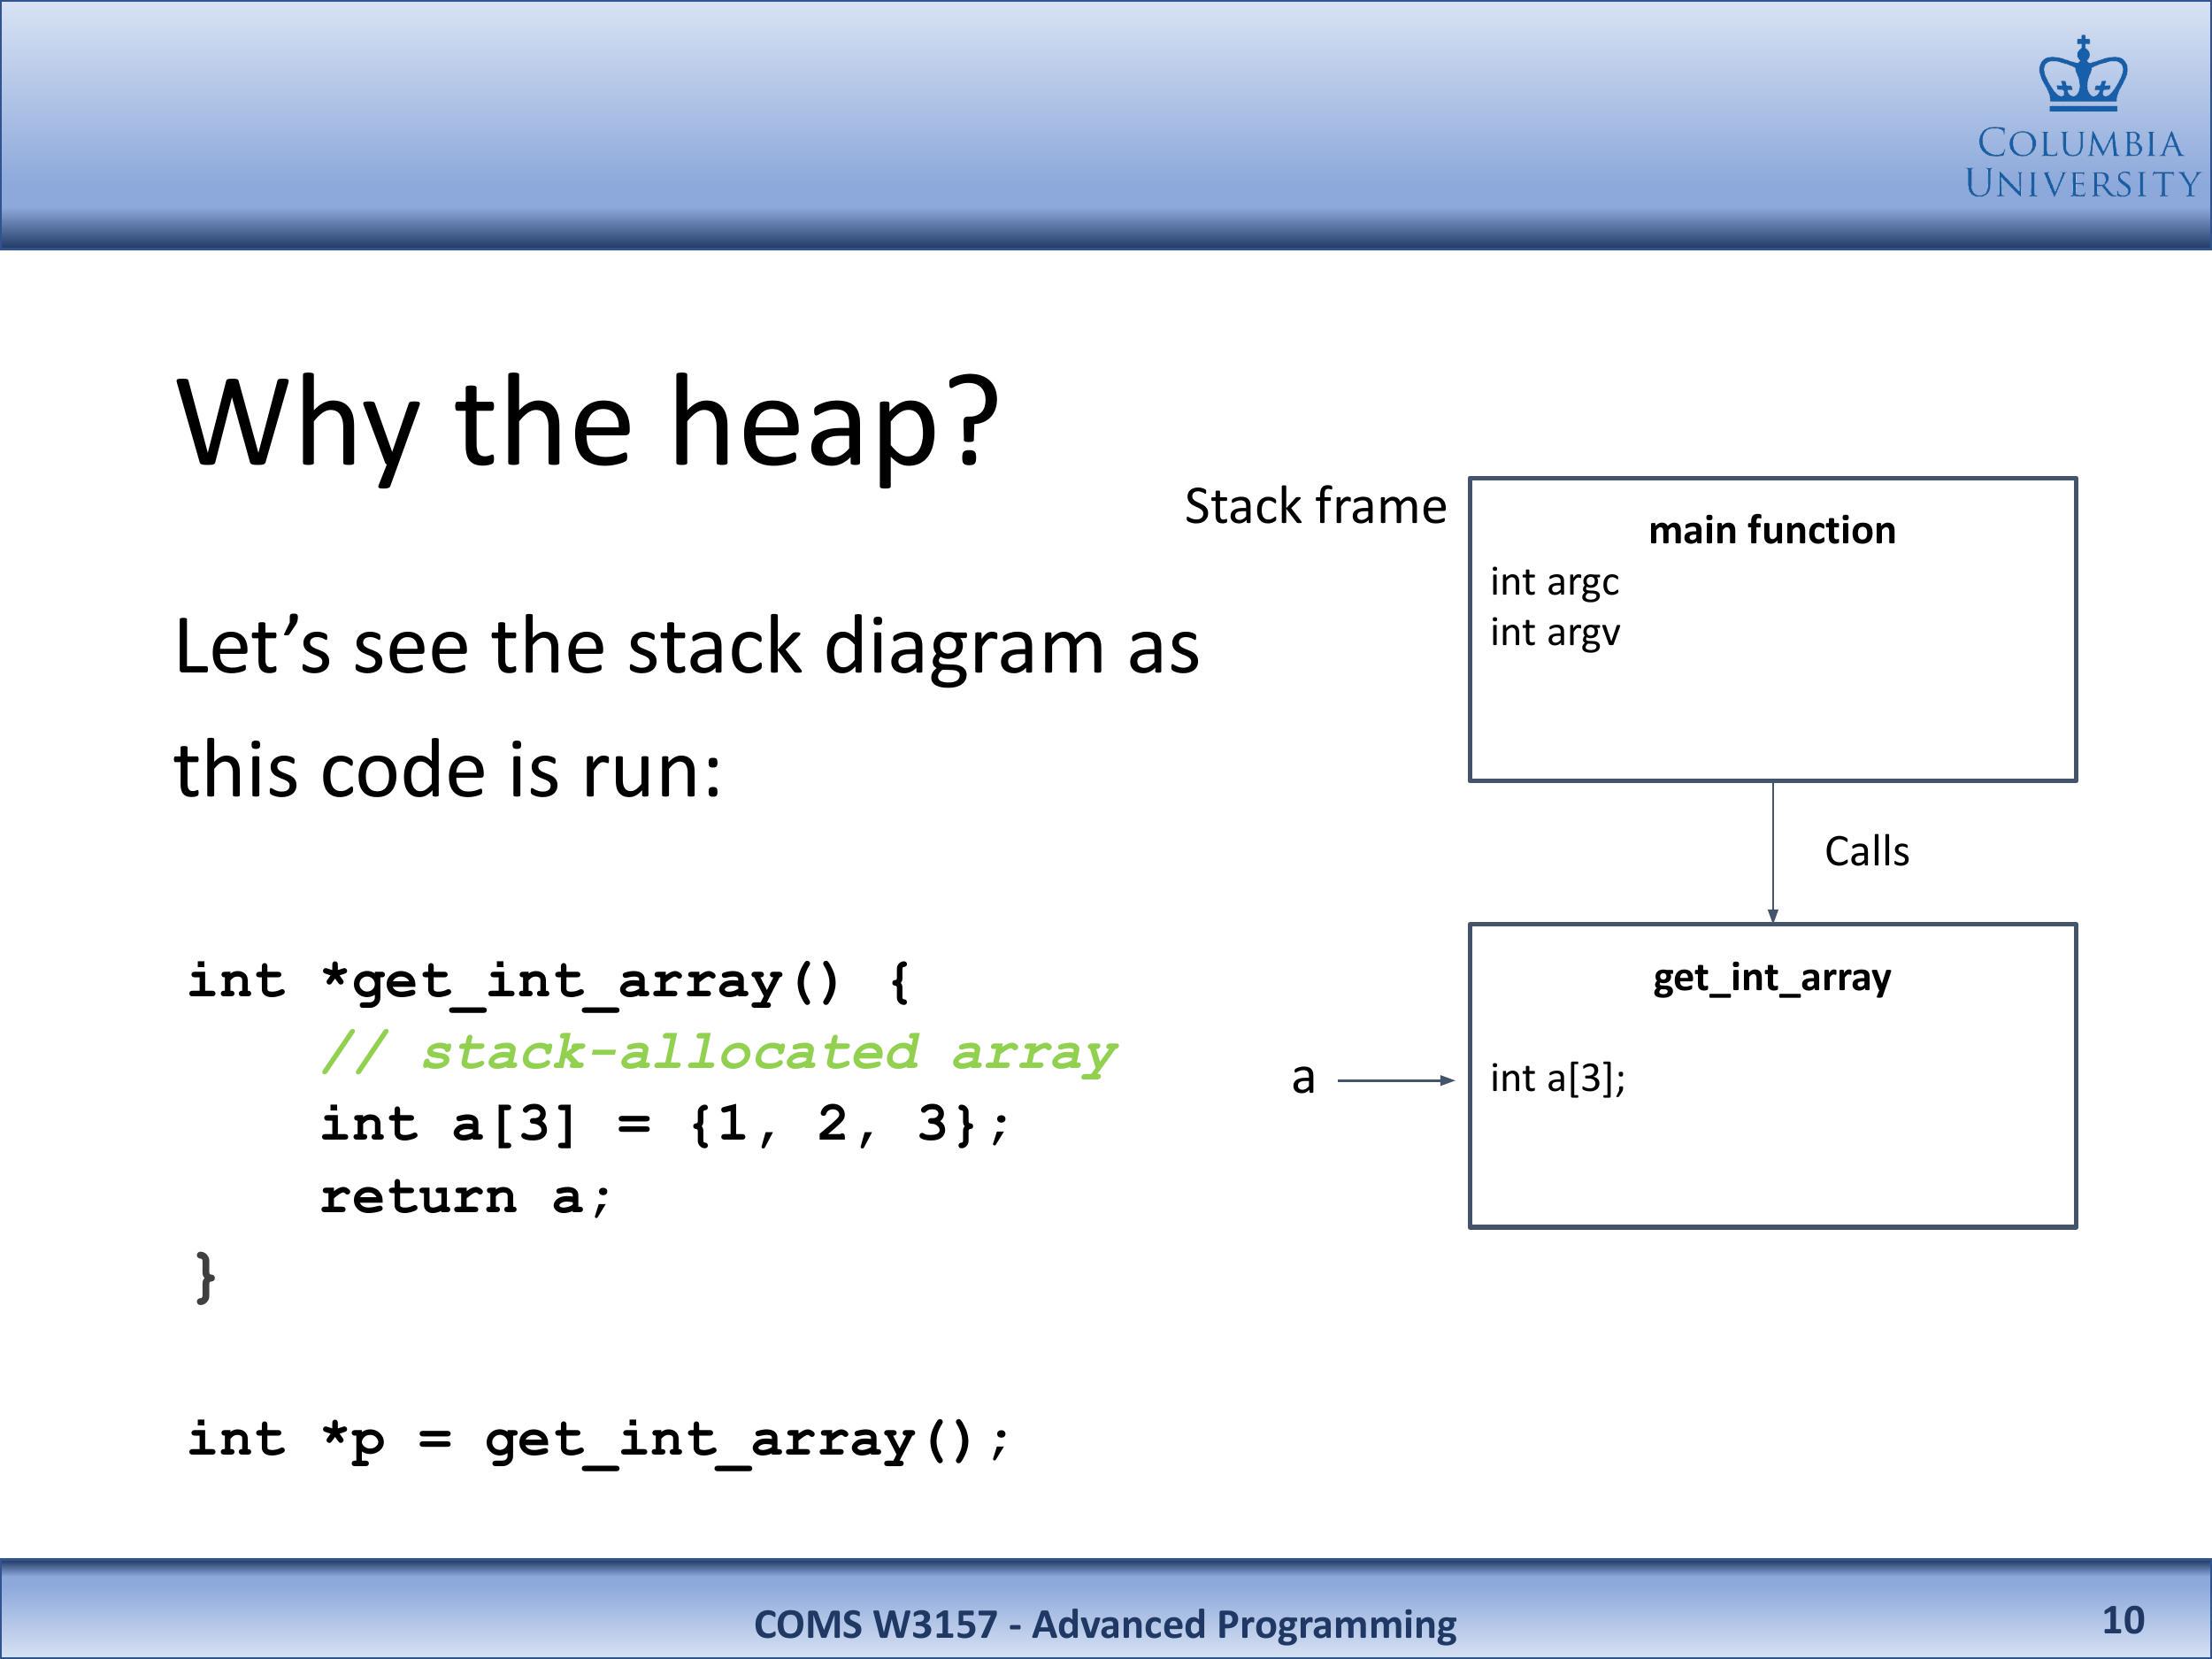Click the 'main function' box heading
Viewport: 2212px width, 1659px height.
click(1771, 530)
